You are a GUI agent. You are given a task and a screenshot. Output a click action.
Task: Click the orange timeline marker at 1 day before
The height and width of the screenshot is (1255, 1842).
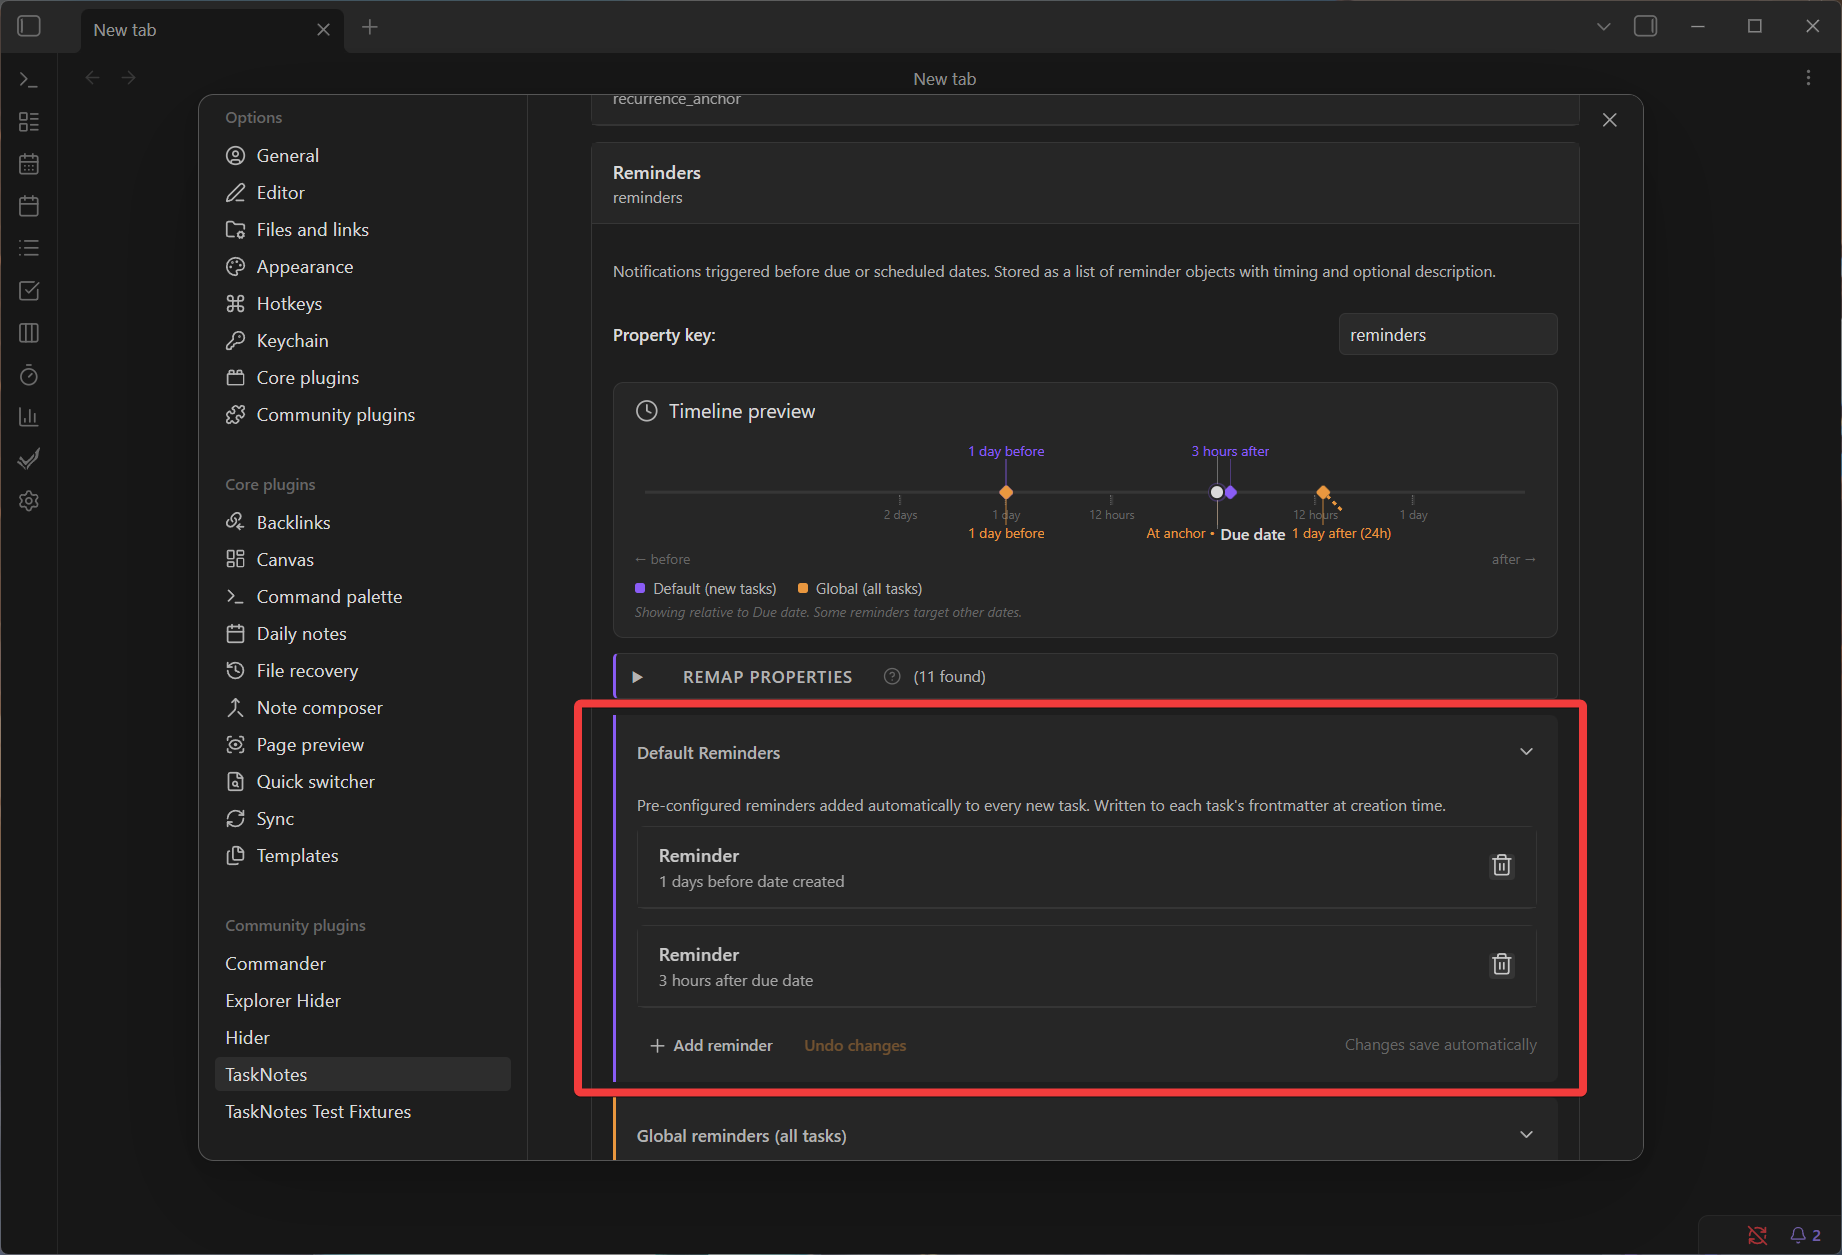coord(1006,492)
